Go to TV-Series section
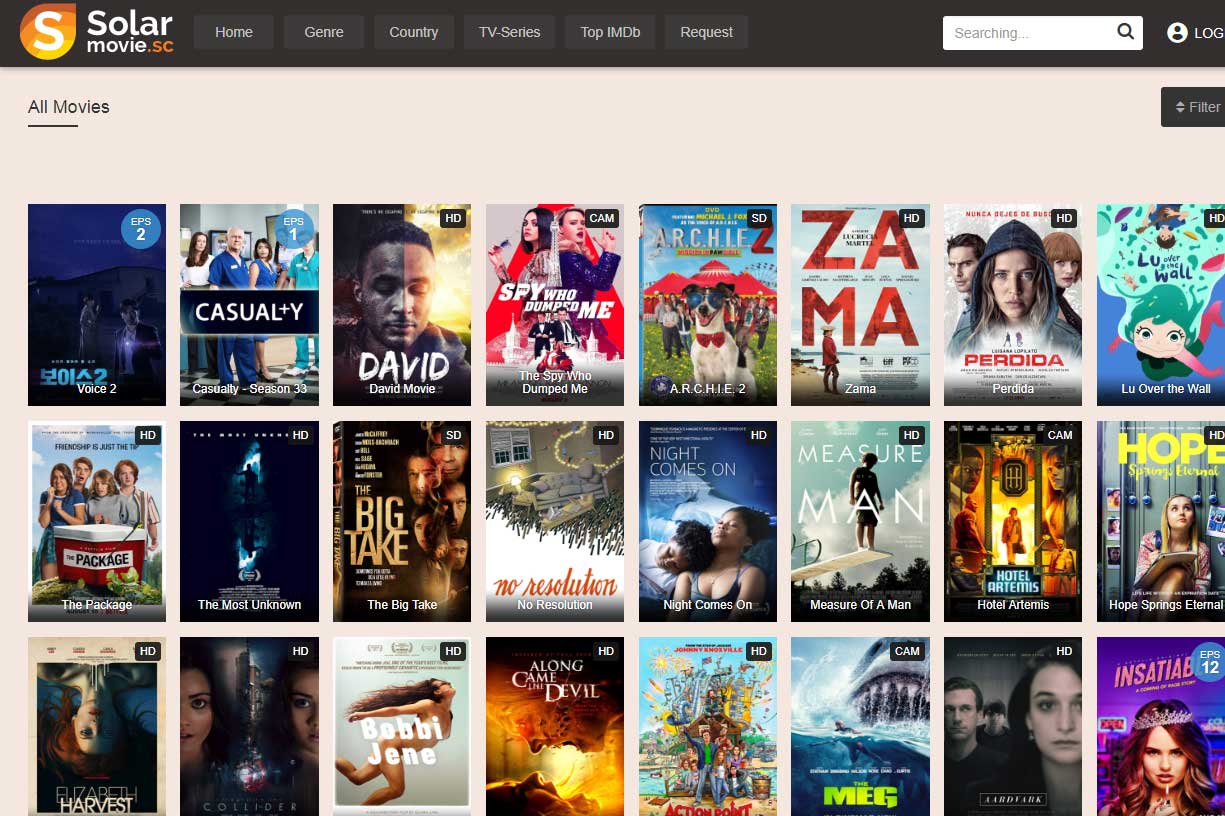The image size is (1225, 816). (509, 32)
